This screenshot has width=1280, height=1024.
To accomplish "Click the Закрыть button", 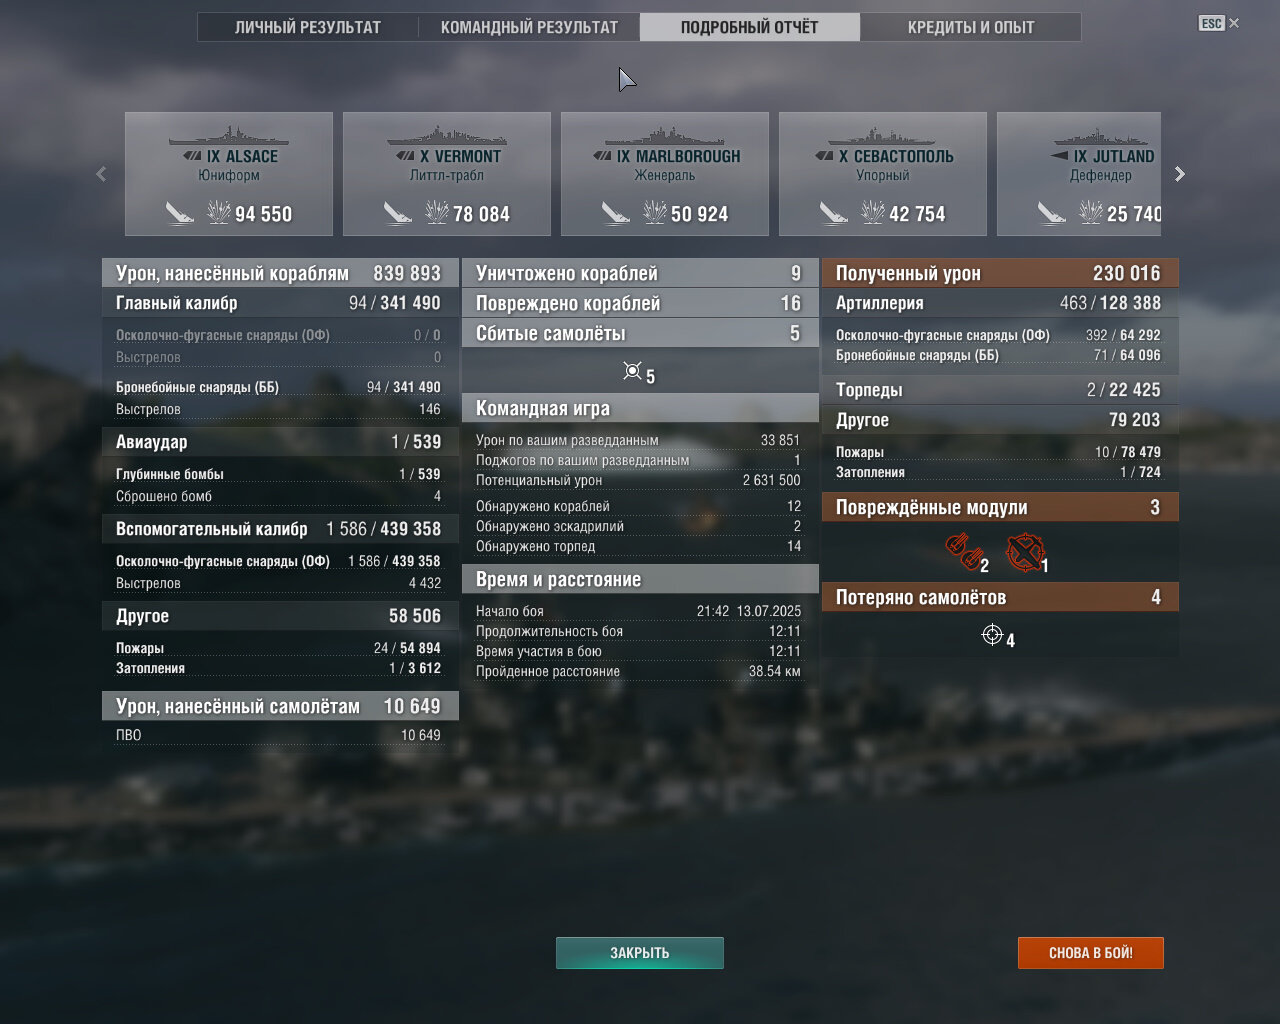I will 640,953.
